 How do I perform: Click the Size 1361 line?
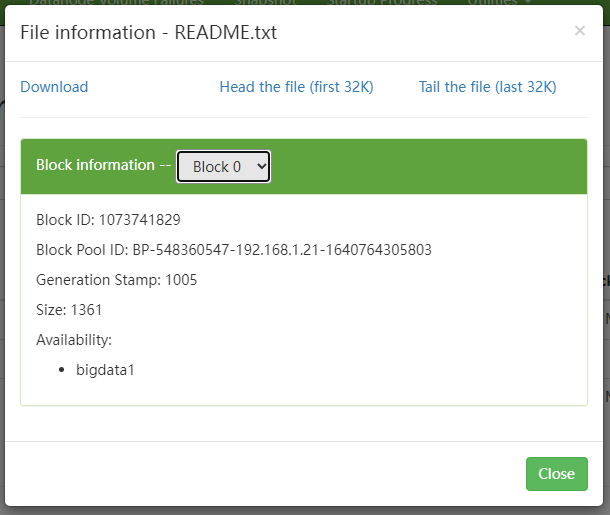69,310
